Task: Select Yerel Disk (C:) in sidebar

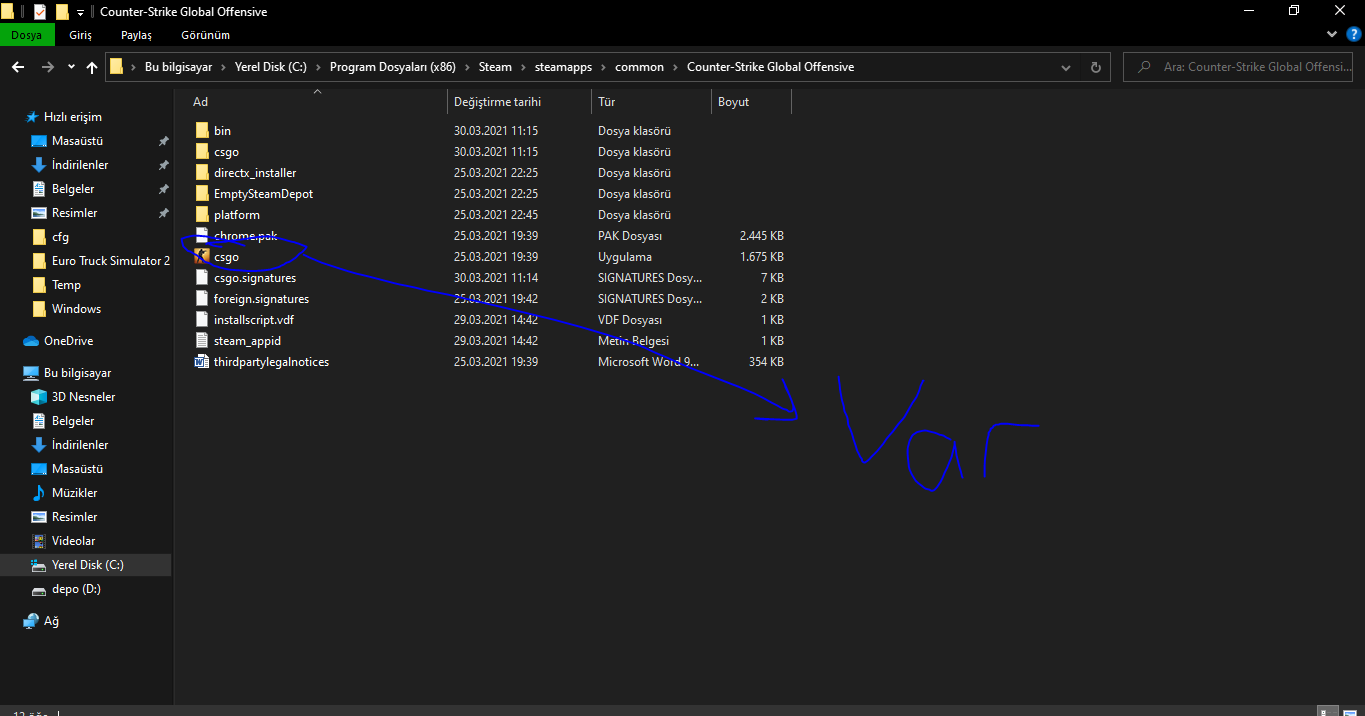Action: click(87, 565)
